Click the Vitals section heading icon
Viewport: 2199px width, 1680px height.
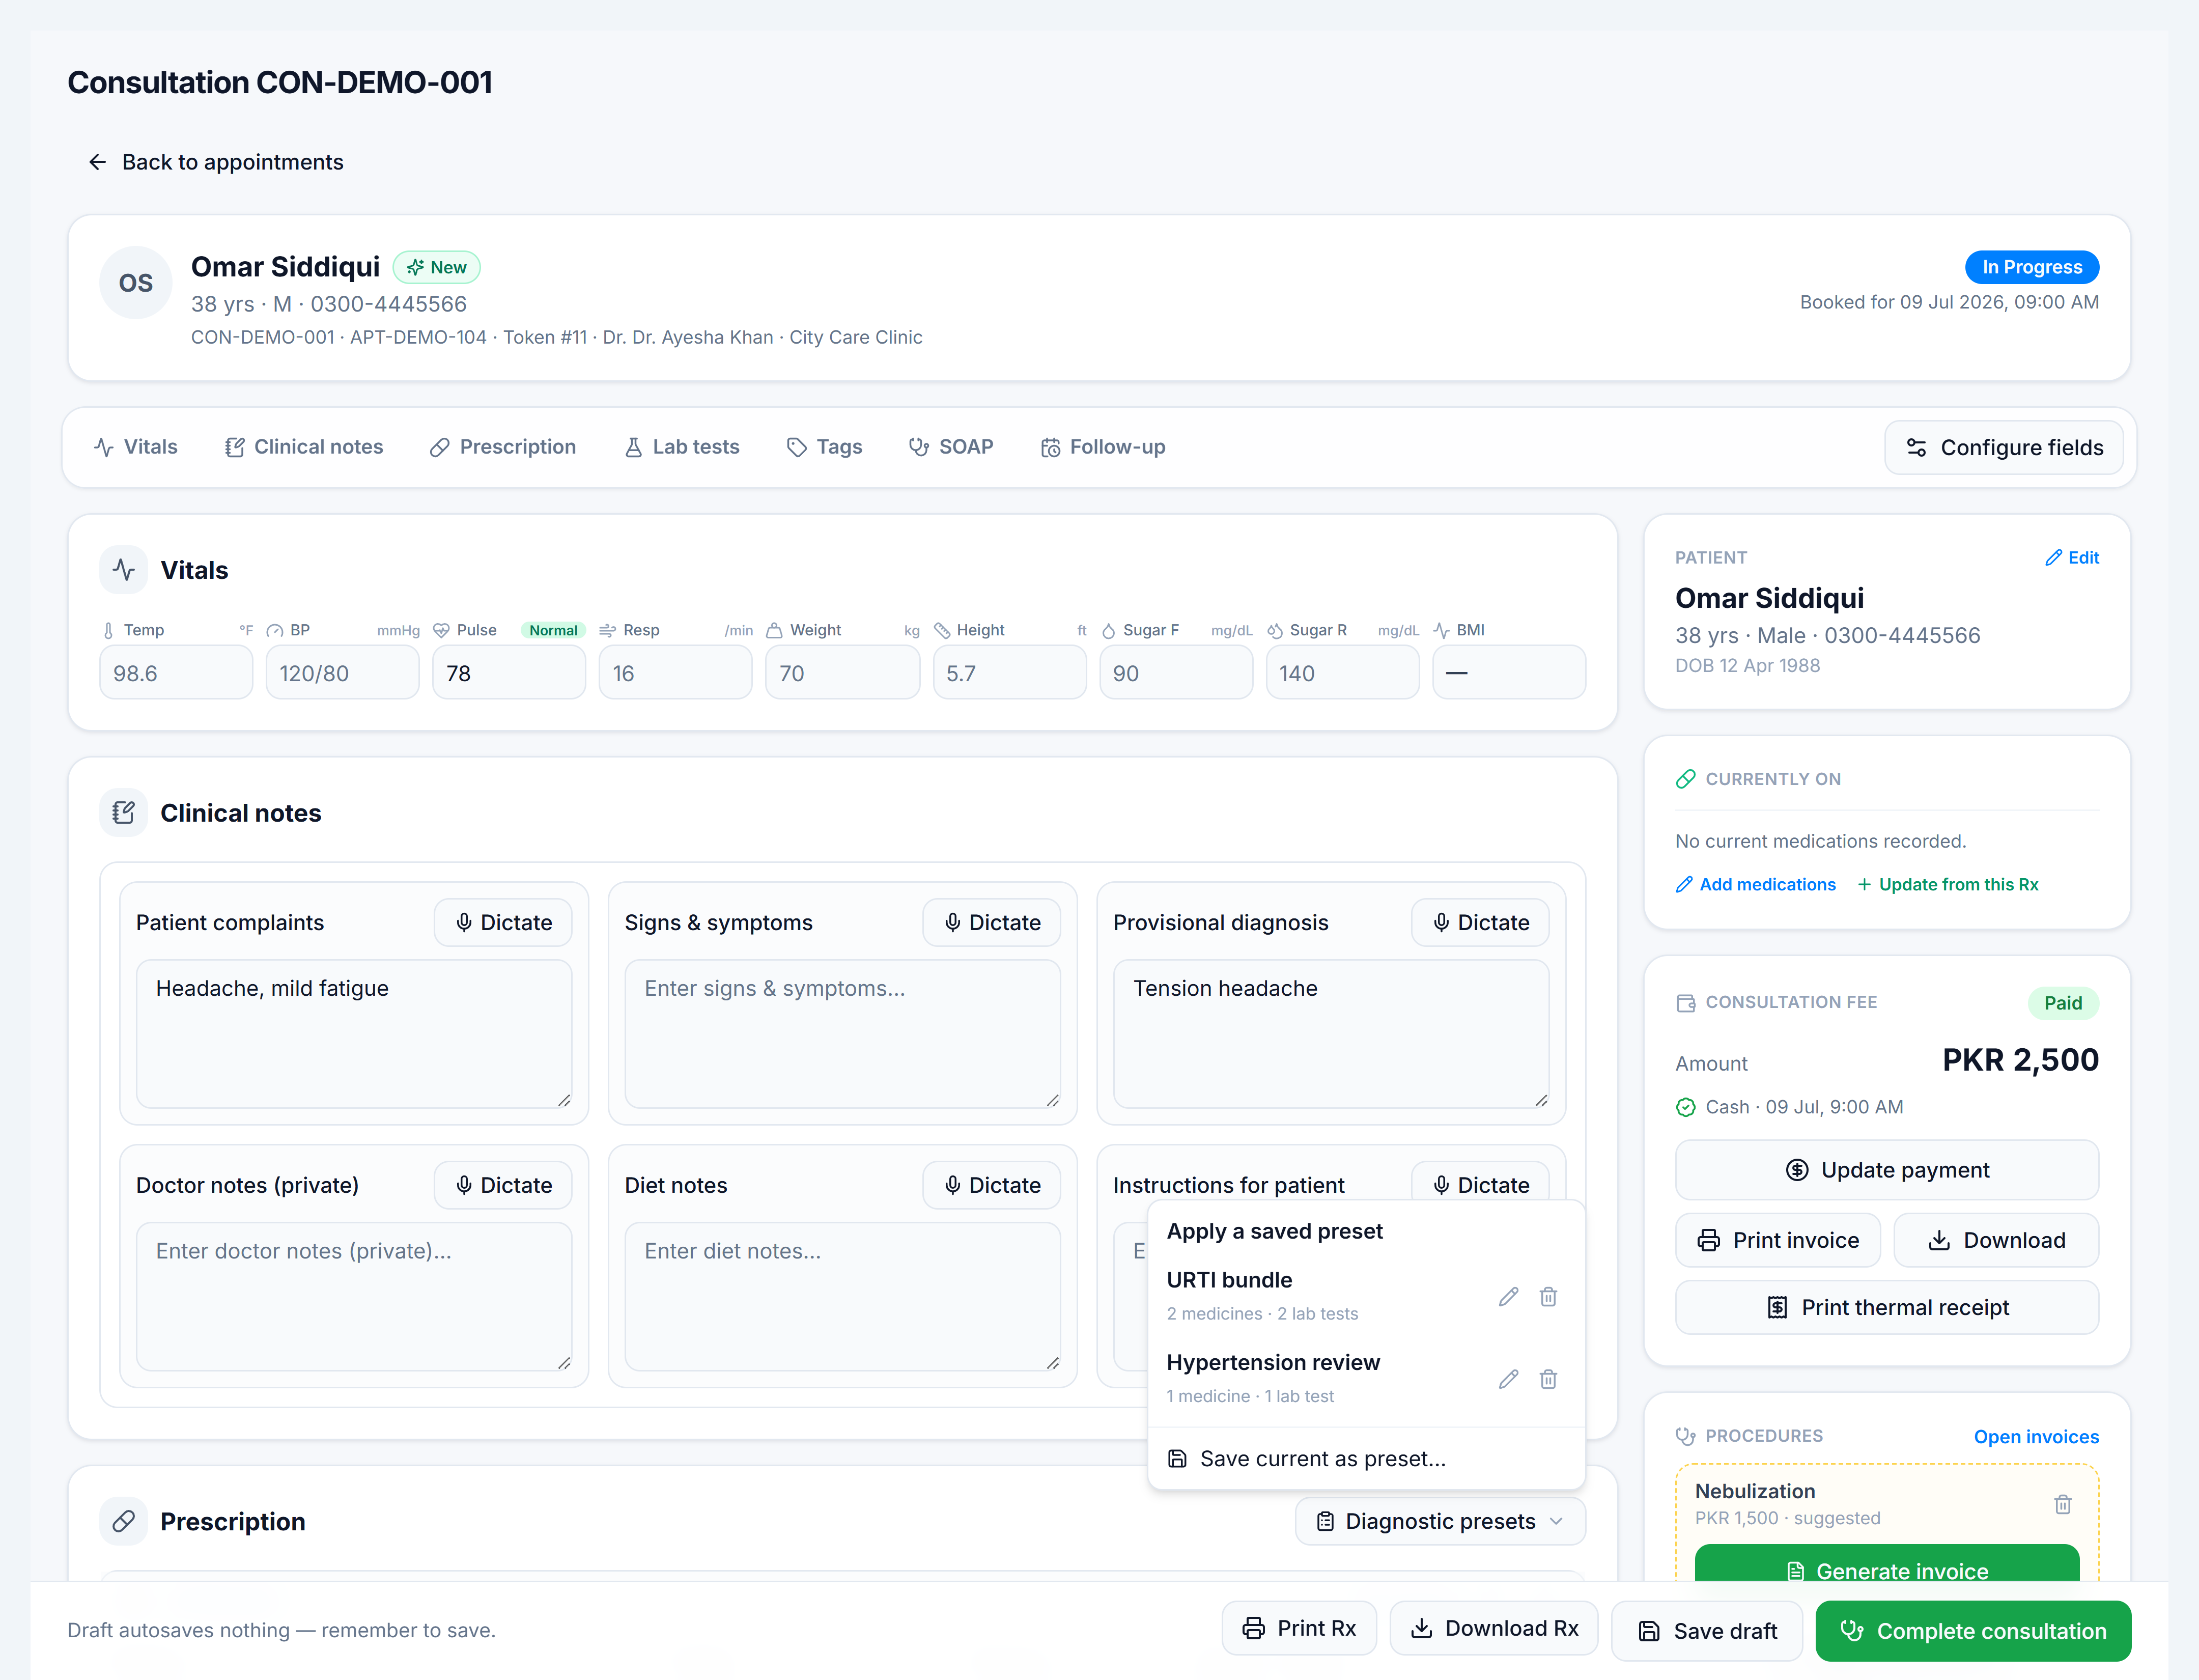click(124, 570)
